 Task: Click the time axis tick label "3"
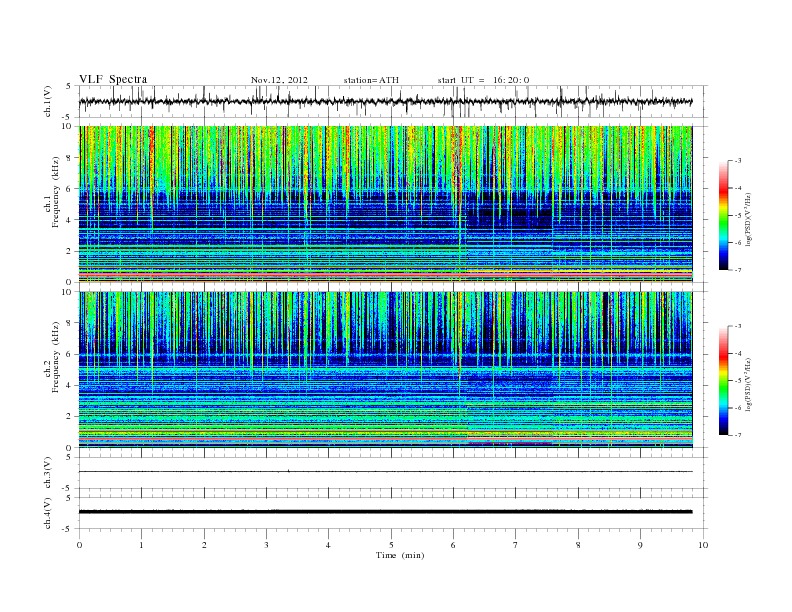point(266,545)
